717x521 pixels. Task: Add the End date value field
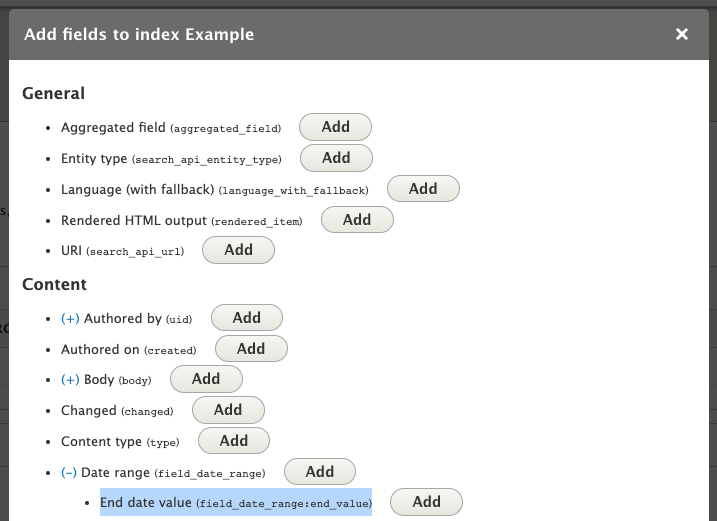[426, 502]
